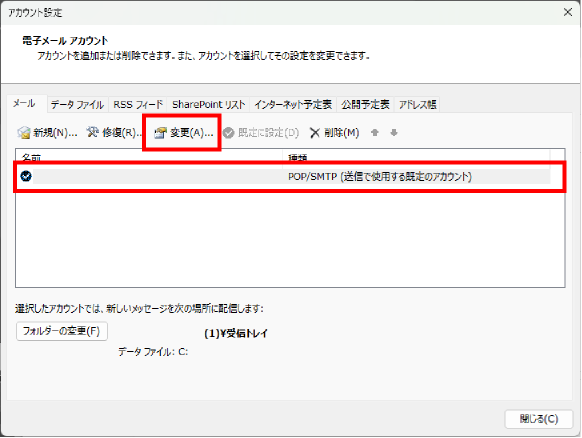Click the 既定に設定(D) checkmark icon
This screenshot has width=582, height=438.
click(229, 133)
